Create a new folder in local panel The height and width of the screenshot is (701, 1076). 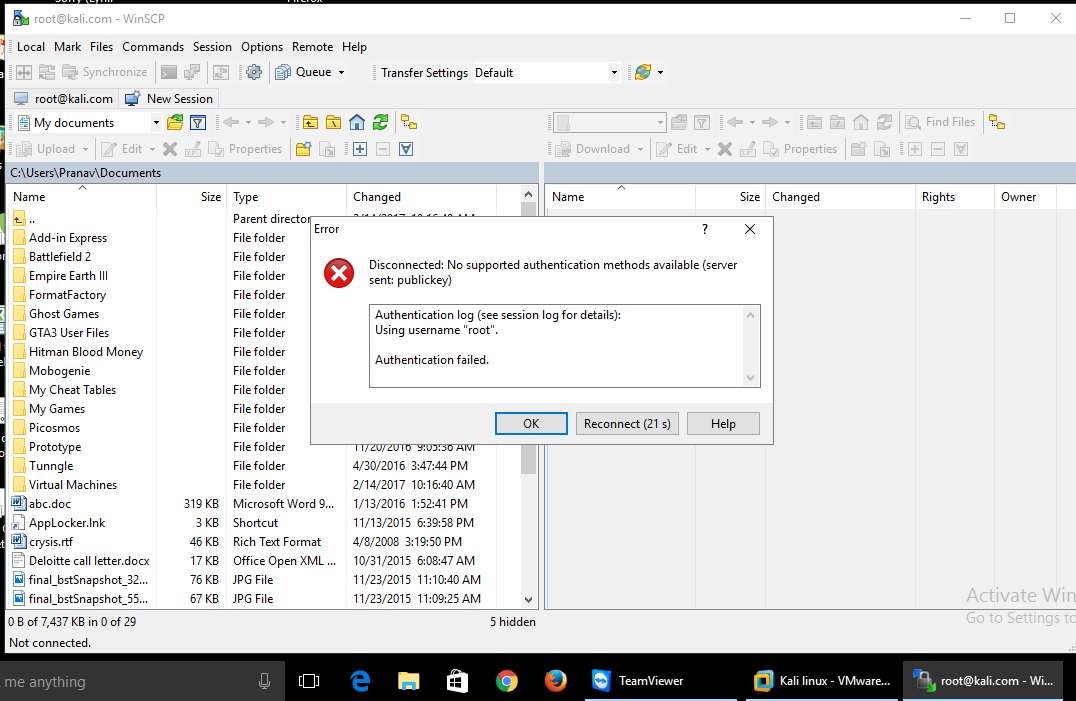303,149
